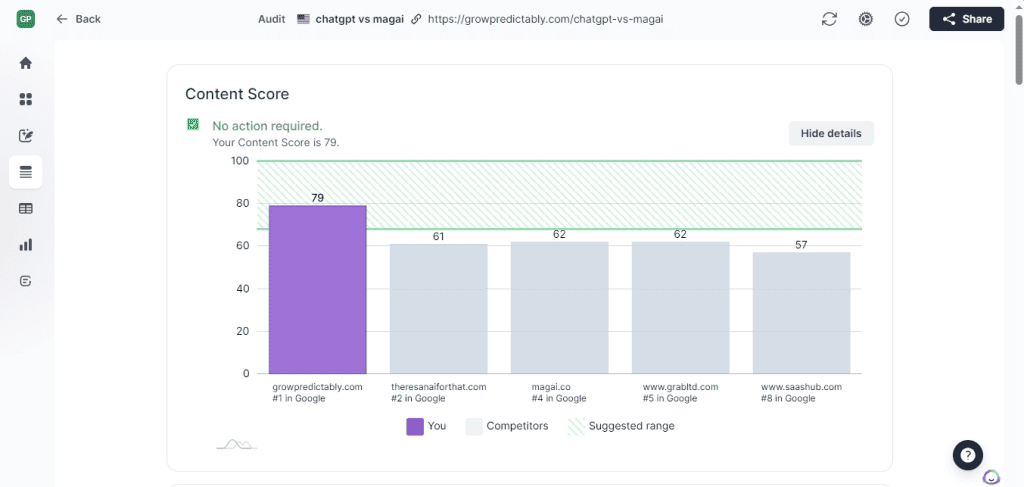Toggle the Suggested range legend swatch
Image resolution: width=1024 pixels, height=487 pixels.
[576, 426]
